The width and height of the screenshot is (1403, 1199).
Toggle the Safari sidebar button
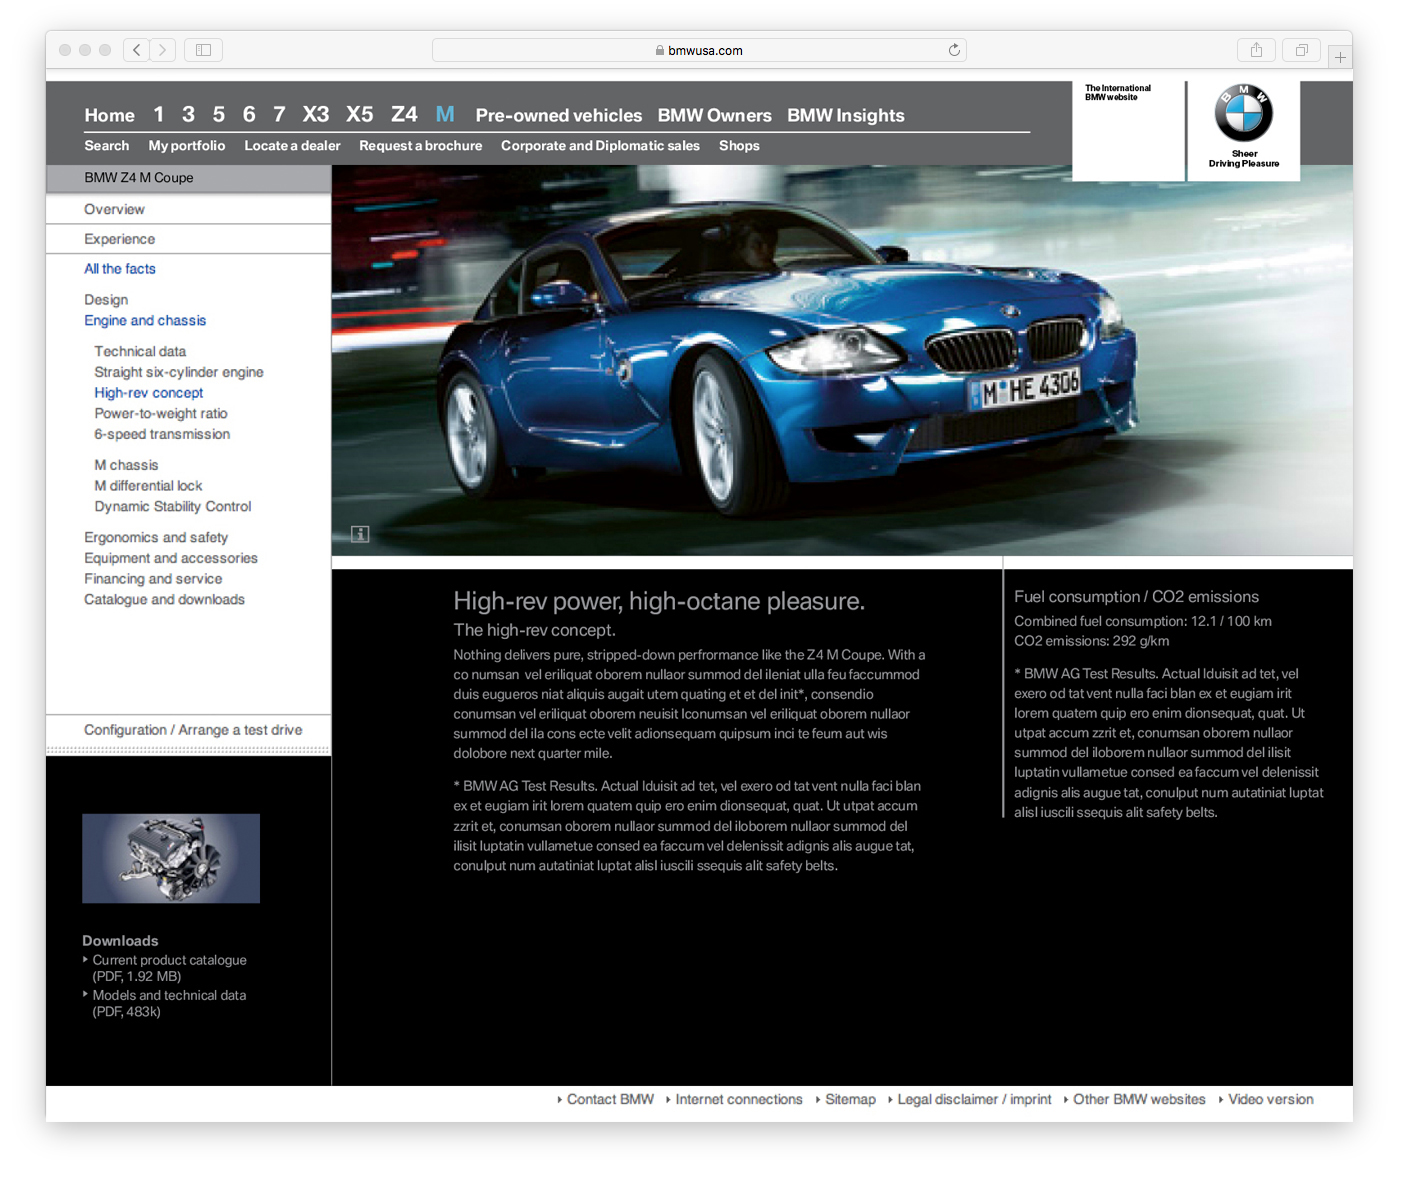coord(203,50)
